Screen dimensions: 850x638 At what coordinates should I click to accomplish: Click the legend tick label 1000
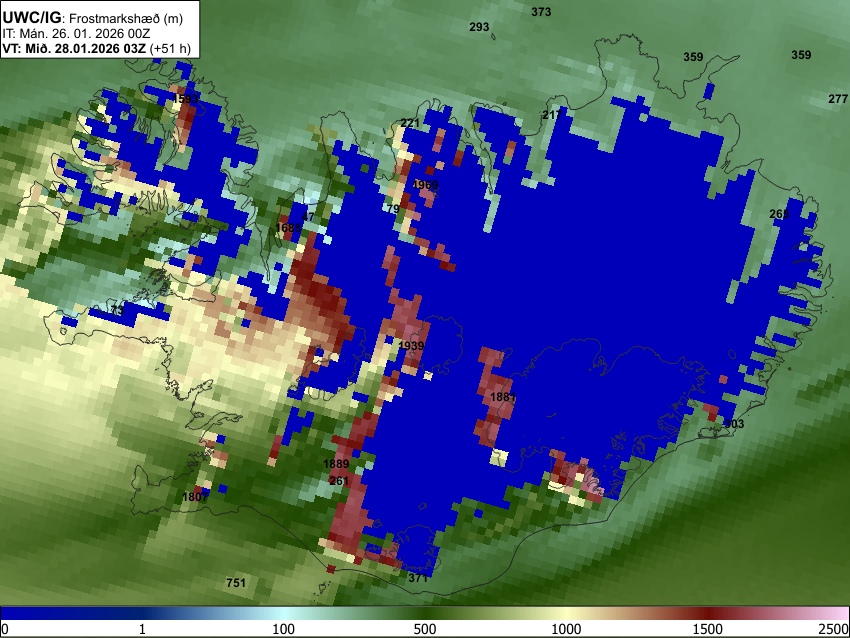[x=566, y=629]
